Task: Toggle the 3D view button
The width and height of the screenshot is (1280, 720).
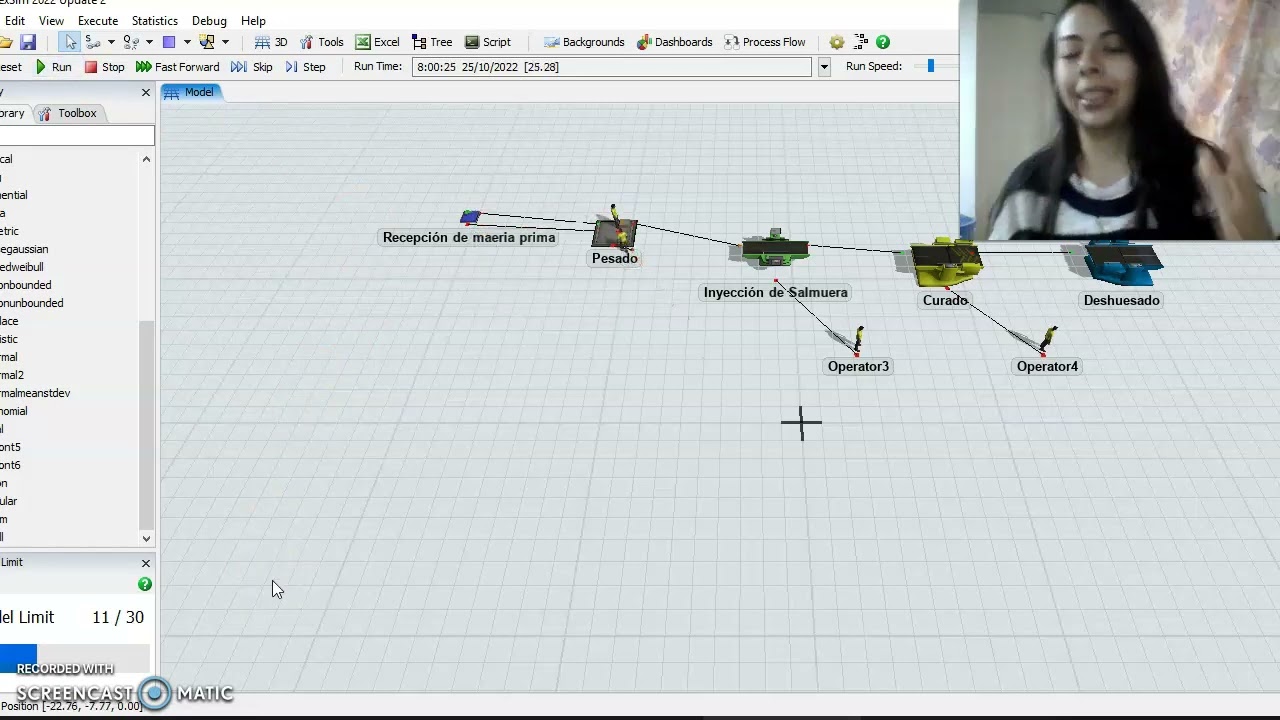Action: tap(271, 42)
